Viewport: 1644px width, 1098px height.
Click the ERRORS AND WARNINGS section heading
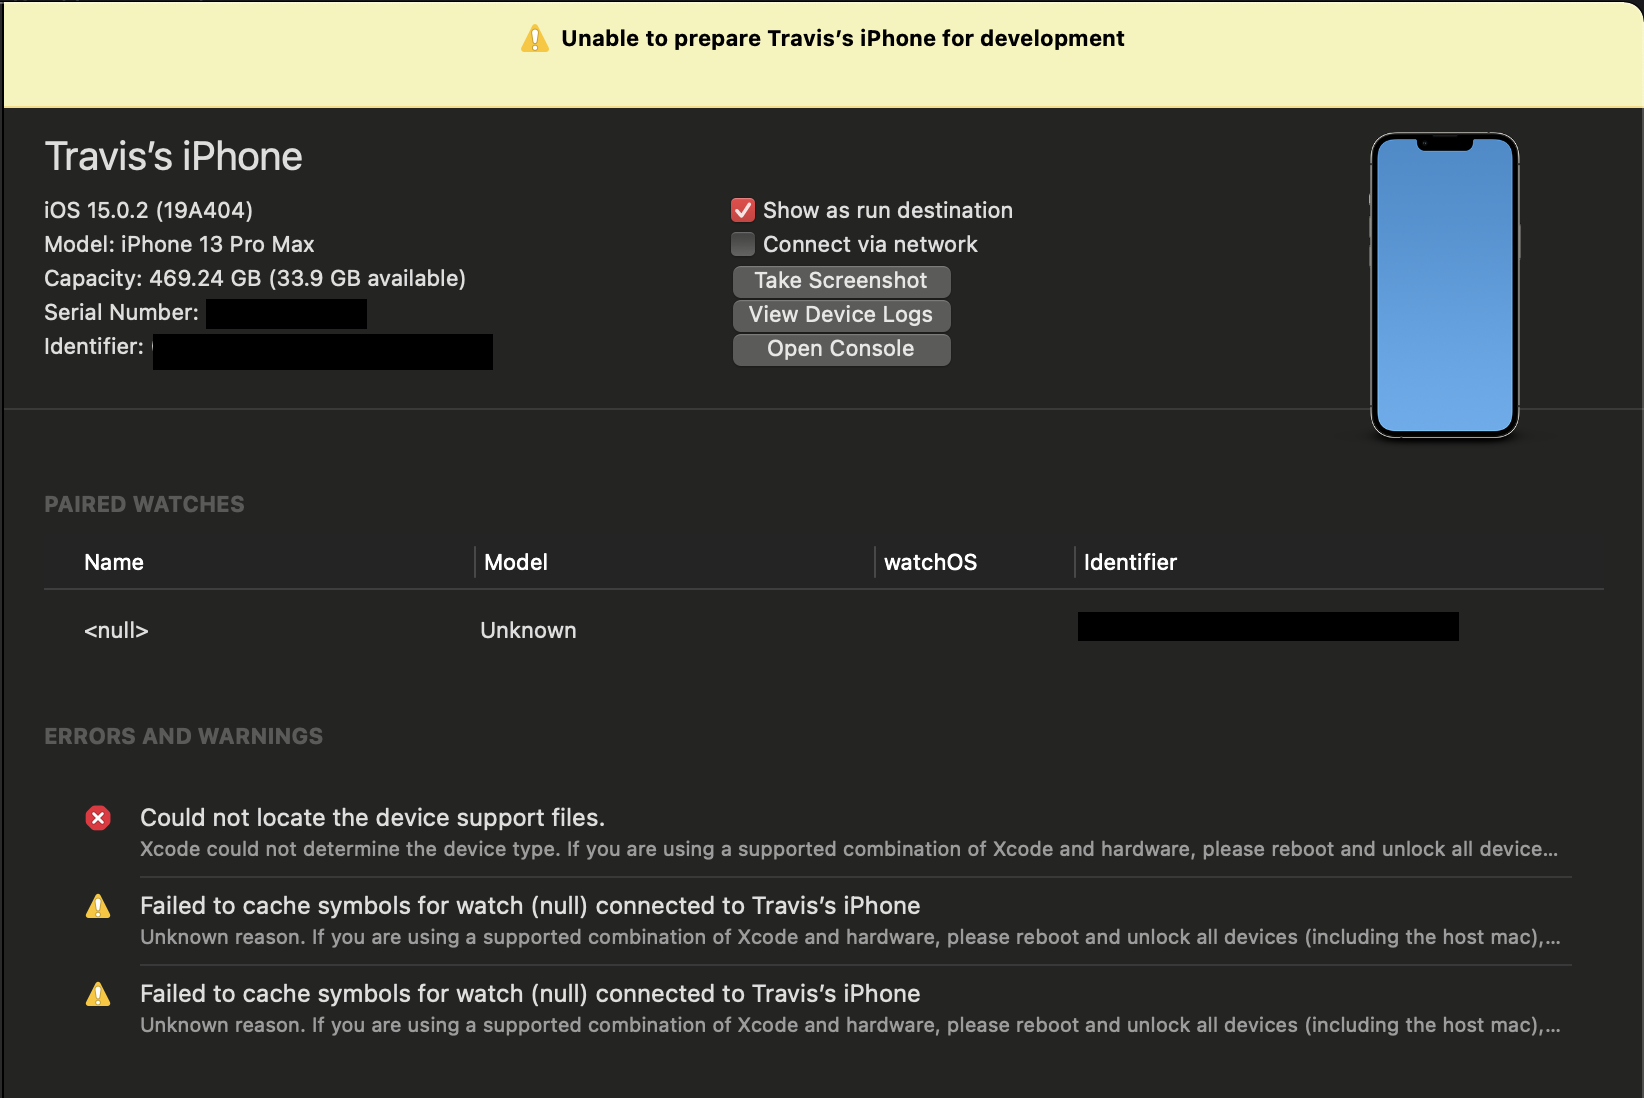point(183,736)
